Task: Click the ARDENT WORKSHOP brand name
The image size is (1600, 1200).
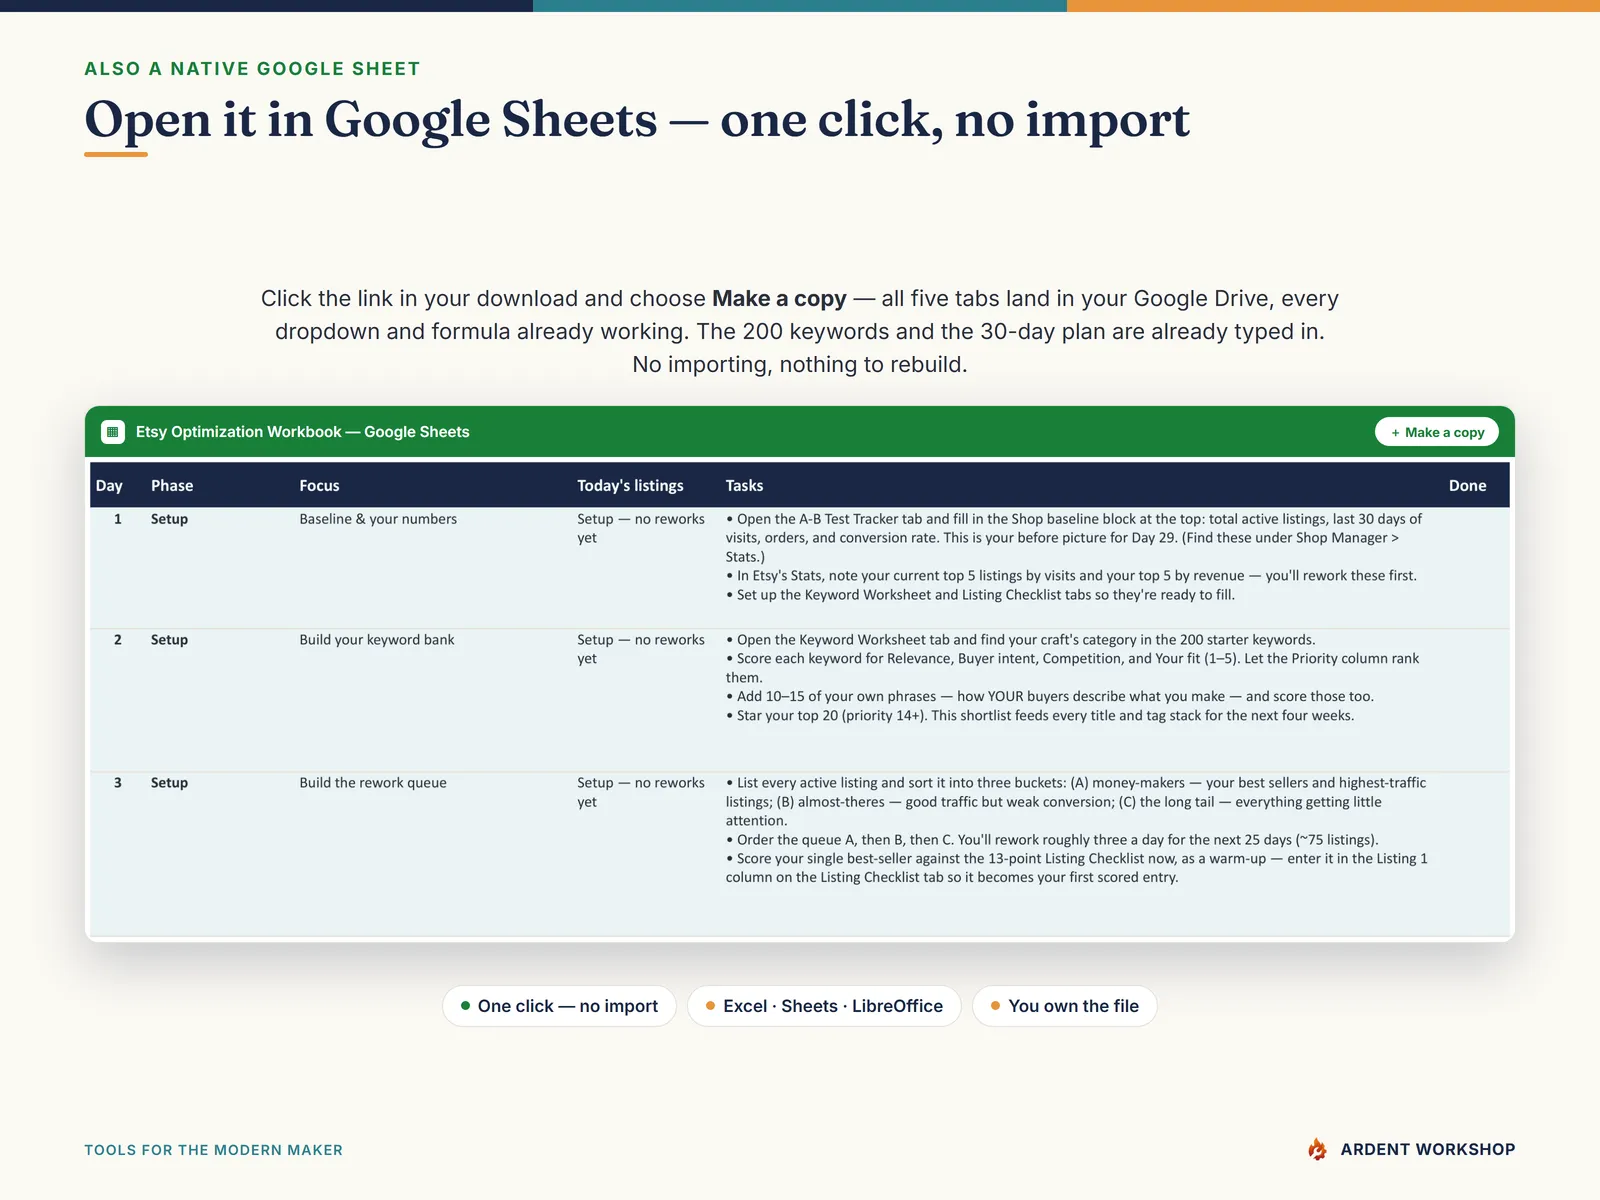Action: (x=1427, y=1150)
